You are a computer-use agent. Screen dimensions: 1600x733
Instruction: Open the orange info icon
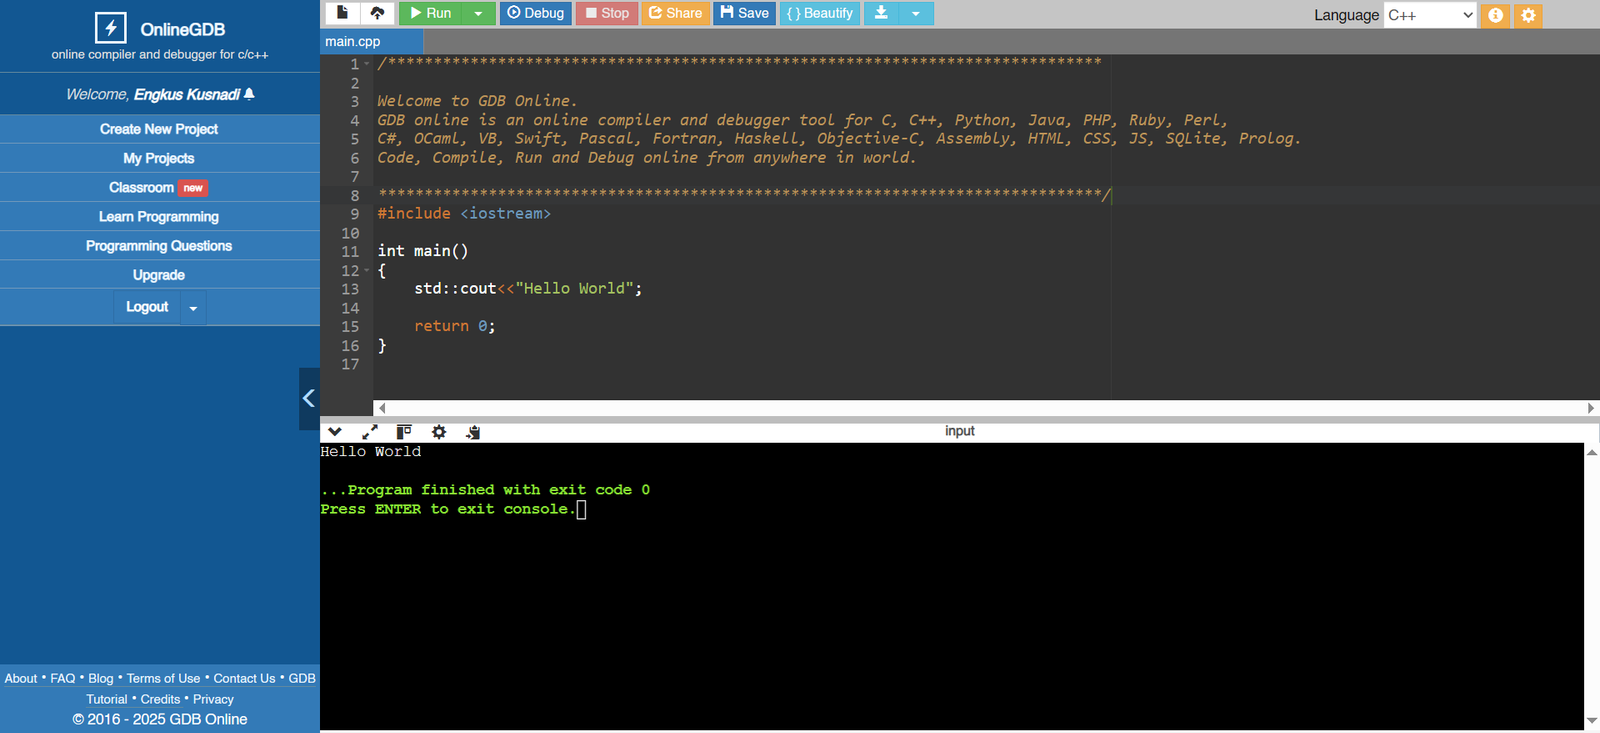click(x=1495, y=15)
